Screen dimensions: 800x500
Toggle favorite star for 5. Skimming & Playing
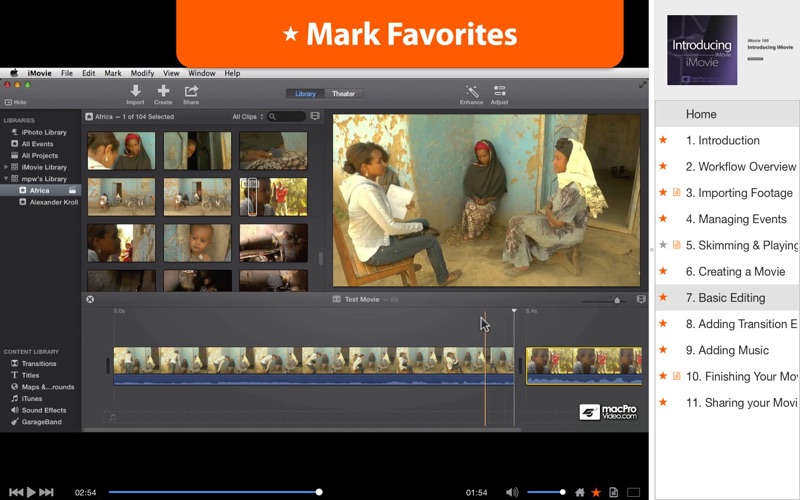[663, 245]
